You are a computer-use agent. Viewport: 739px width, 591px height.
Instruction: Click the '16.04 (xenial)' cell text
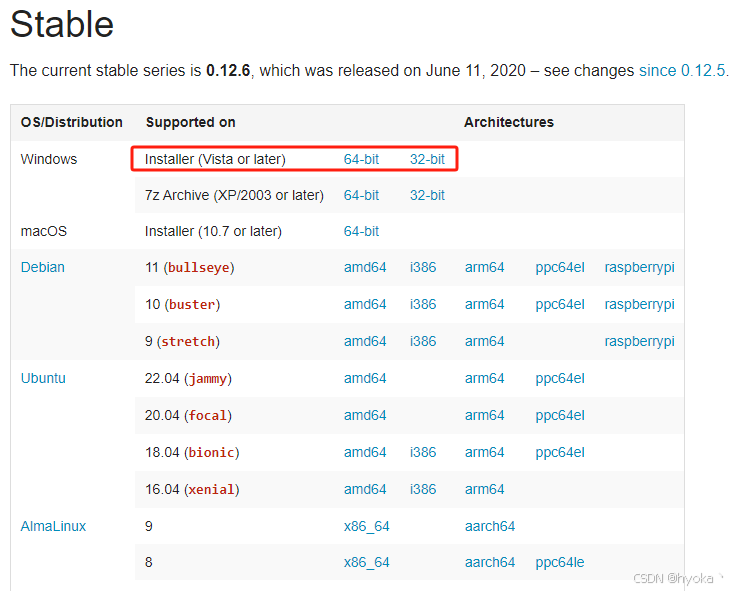point(192,490)
